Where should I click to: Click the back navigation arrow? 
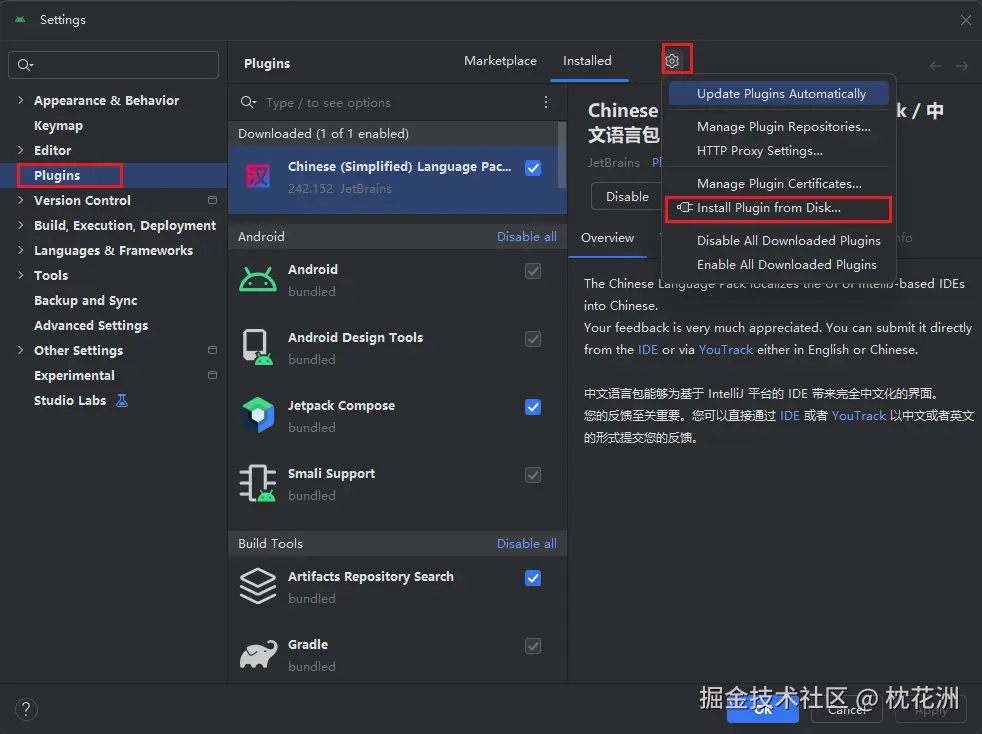(x=936, y=66)
